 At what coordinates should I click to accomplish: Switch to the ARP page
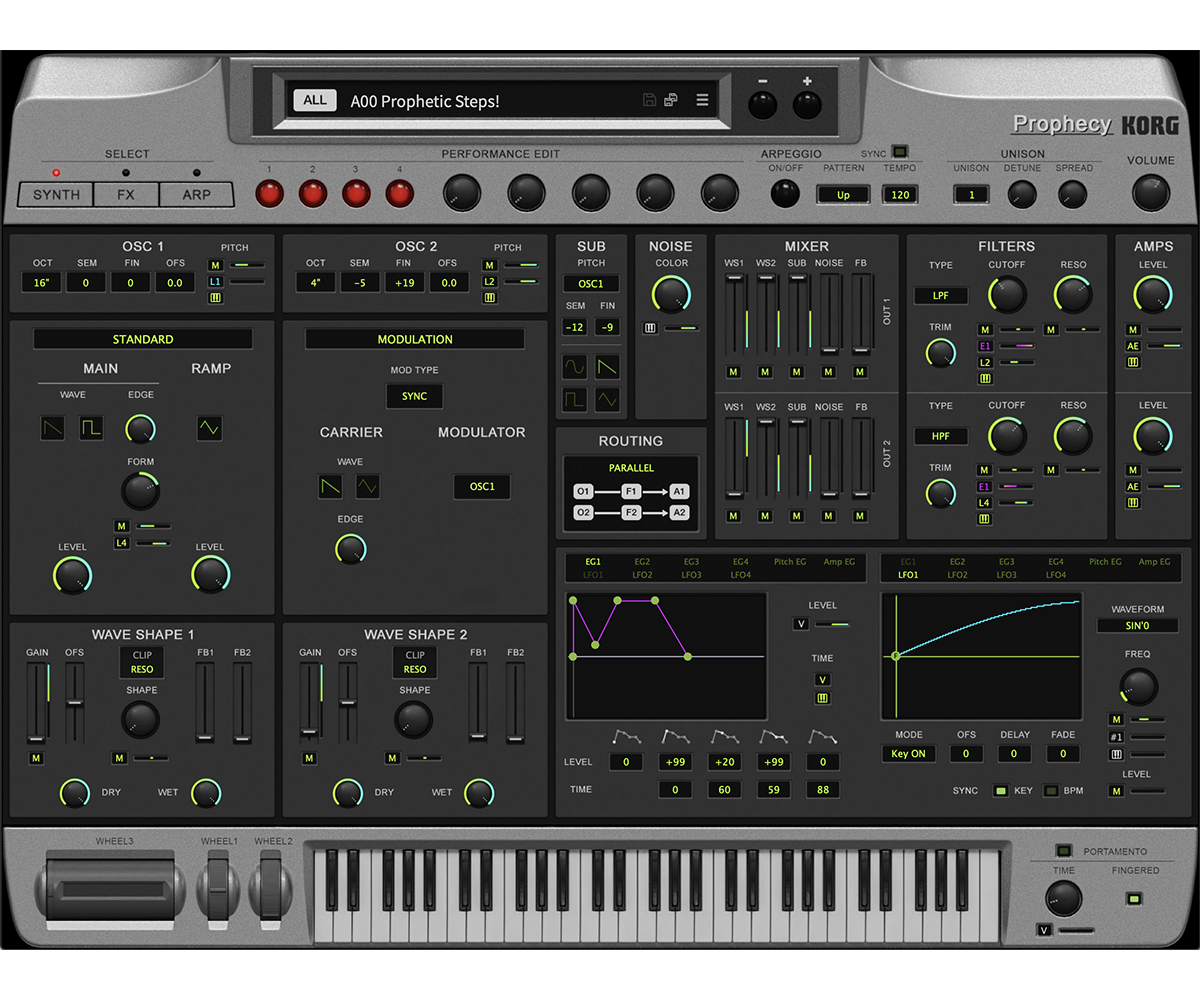[196, 194]
